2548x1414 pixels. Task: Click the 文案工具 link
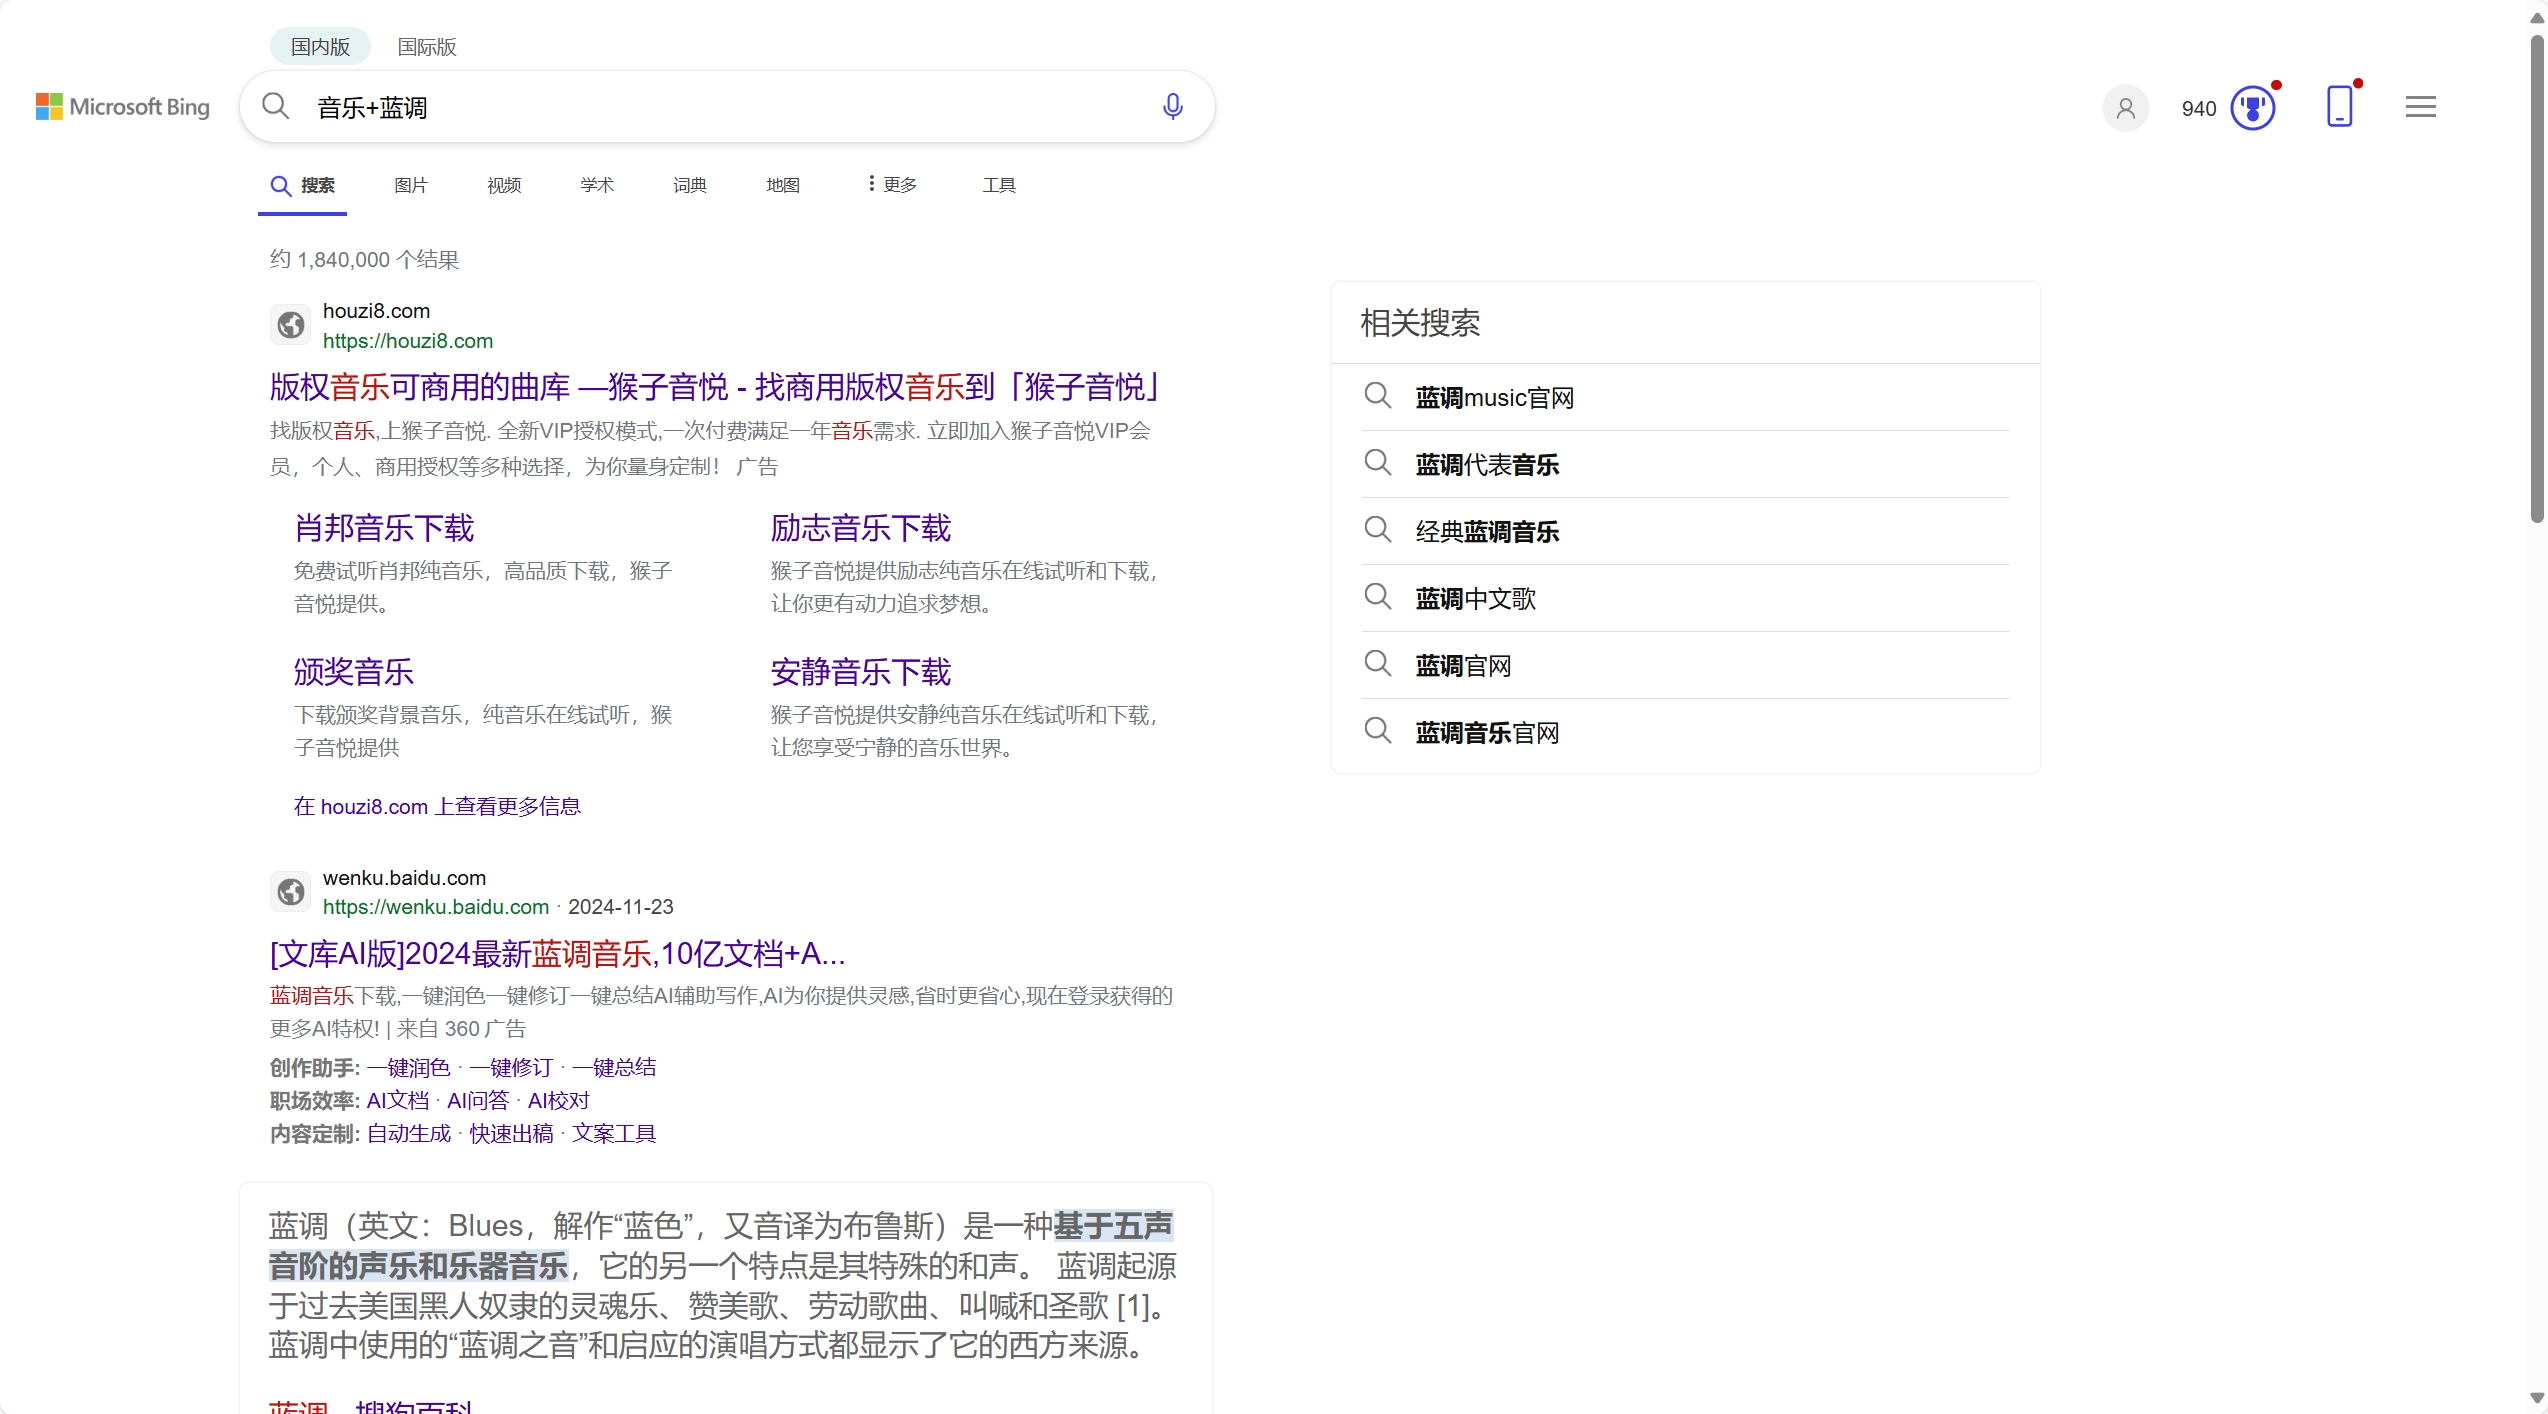(614, 1134)
